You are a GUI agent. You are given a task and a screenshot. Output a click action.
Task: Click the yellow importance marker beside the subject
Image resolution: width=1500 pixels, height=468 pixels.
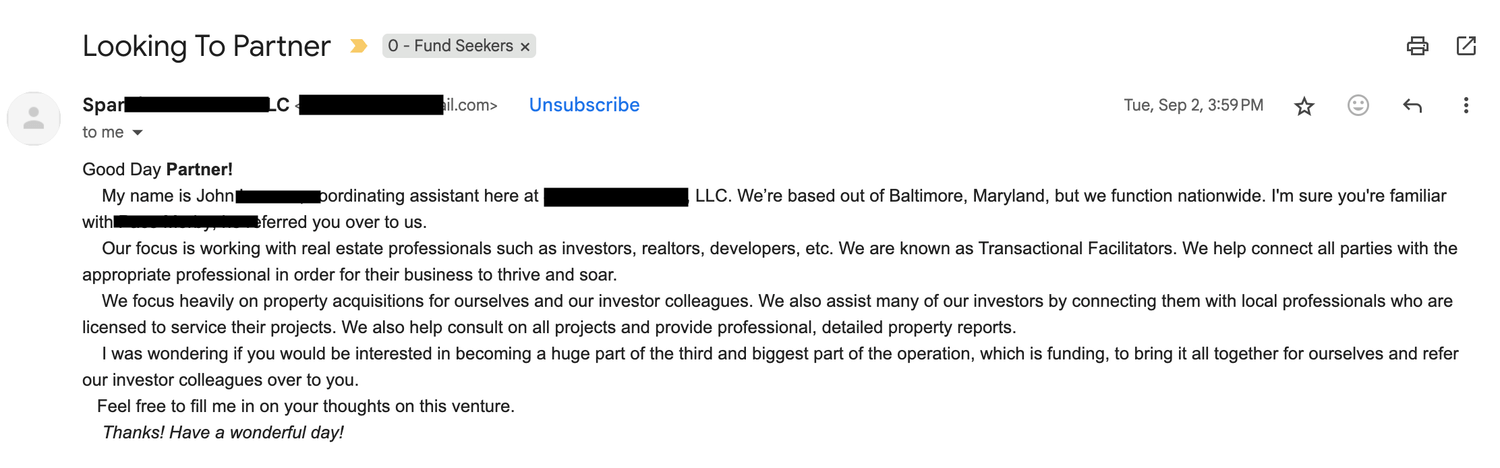[x=358, y=46]
